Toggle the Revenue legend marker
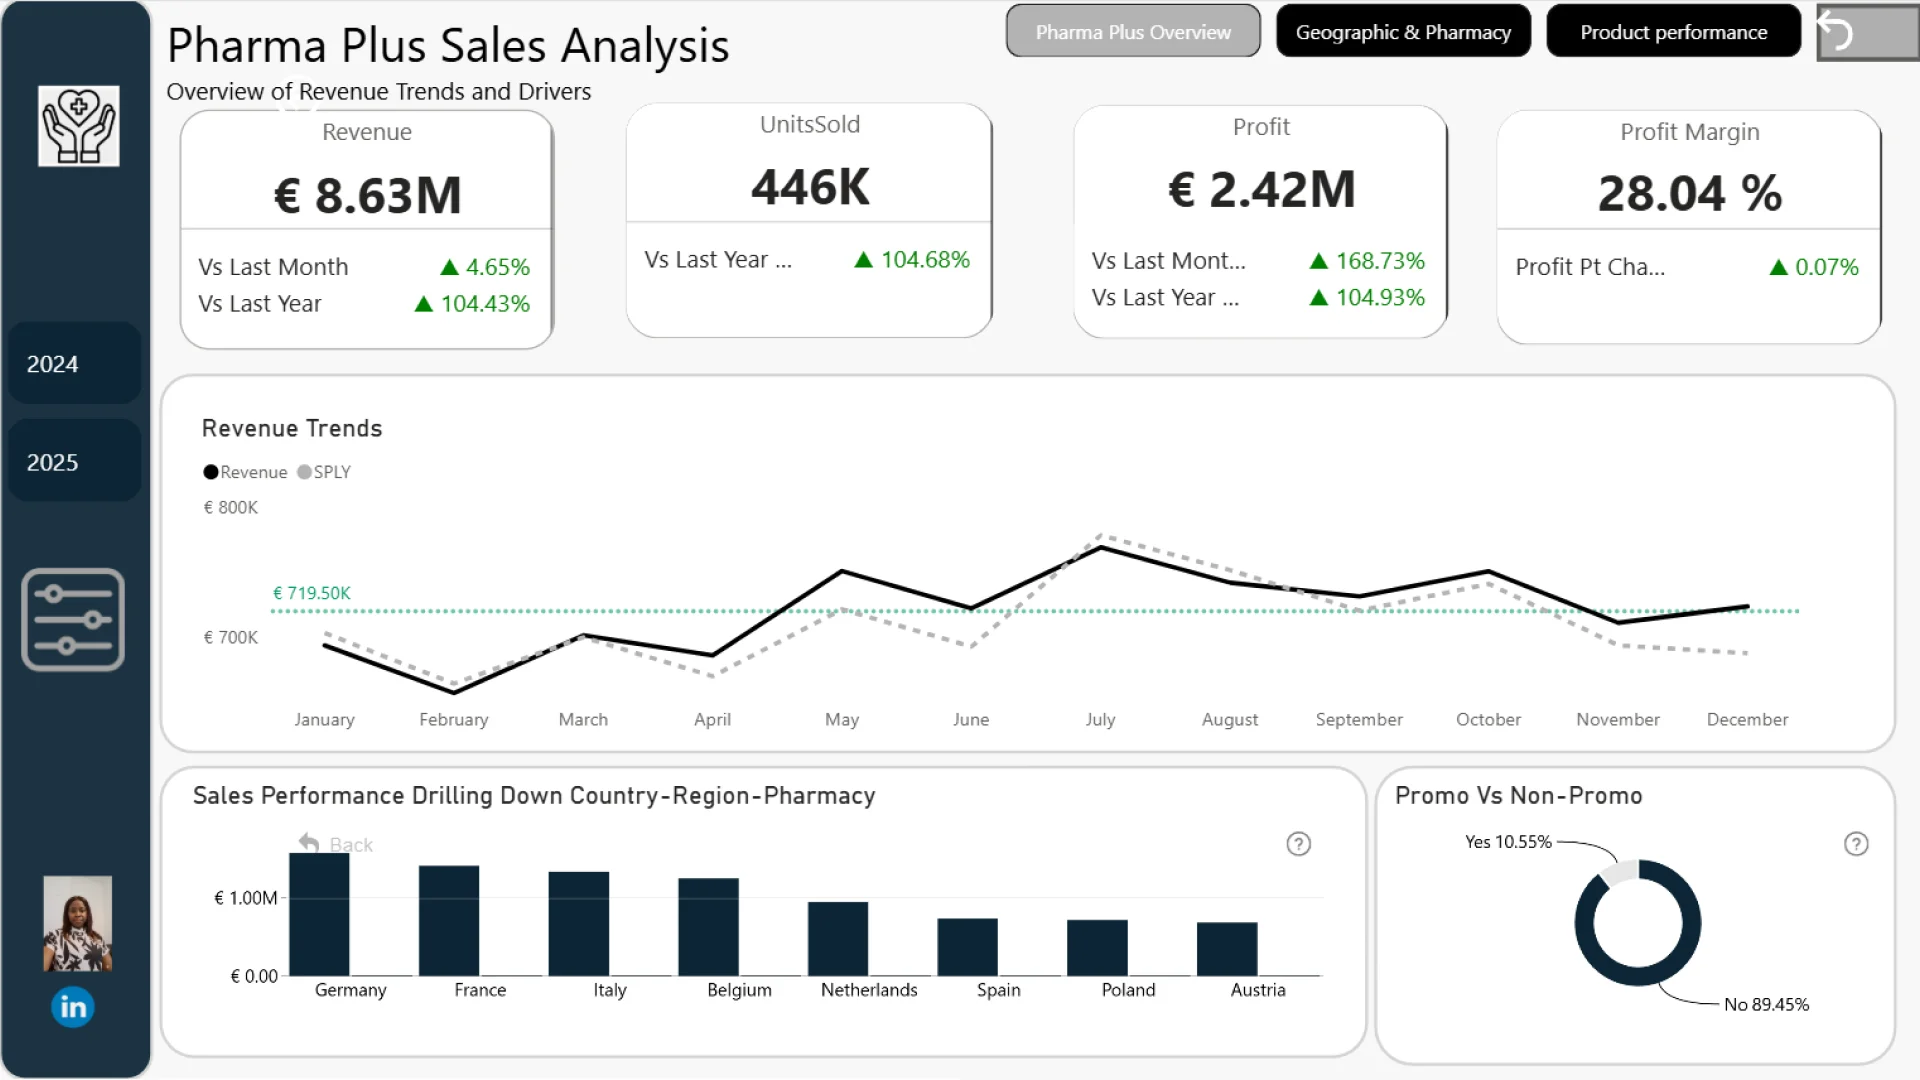 (211, 472)
